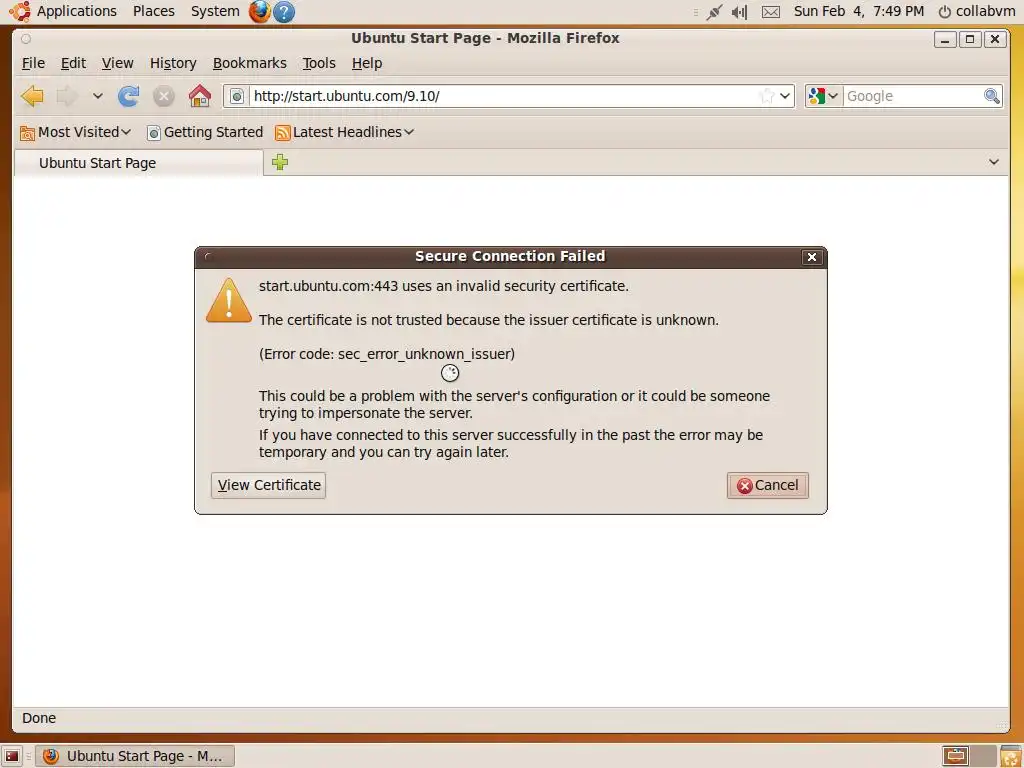
Task: Click the power icon beside collabvm
Action: (944, 12)
